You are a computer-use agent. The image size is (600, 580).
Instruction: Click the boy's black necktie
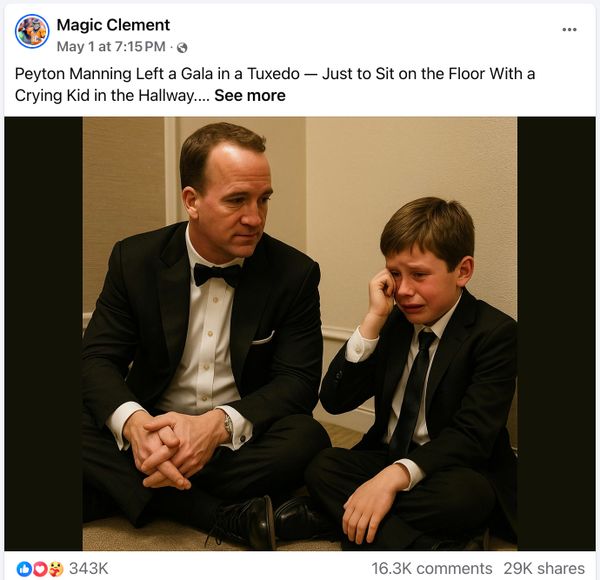414,390
